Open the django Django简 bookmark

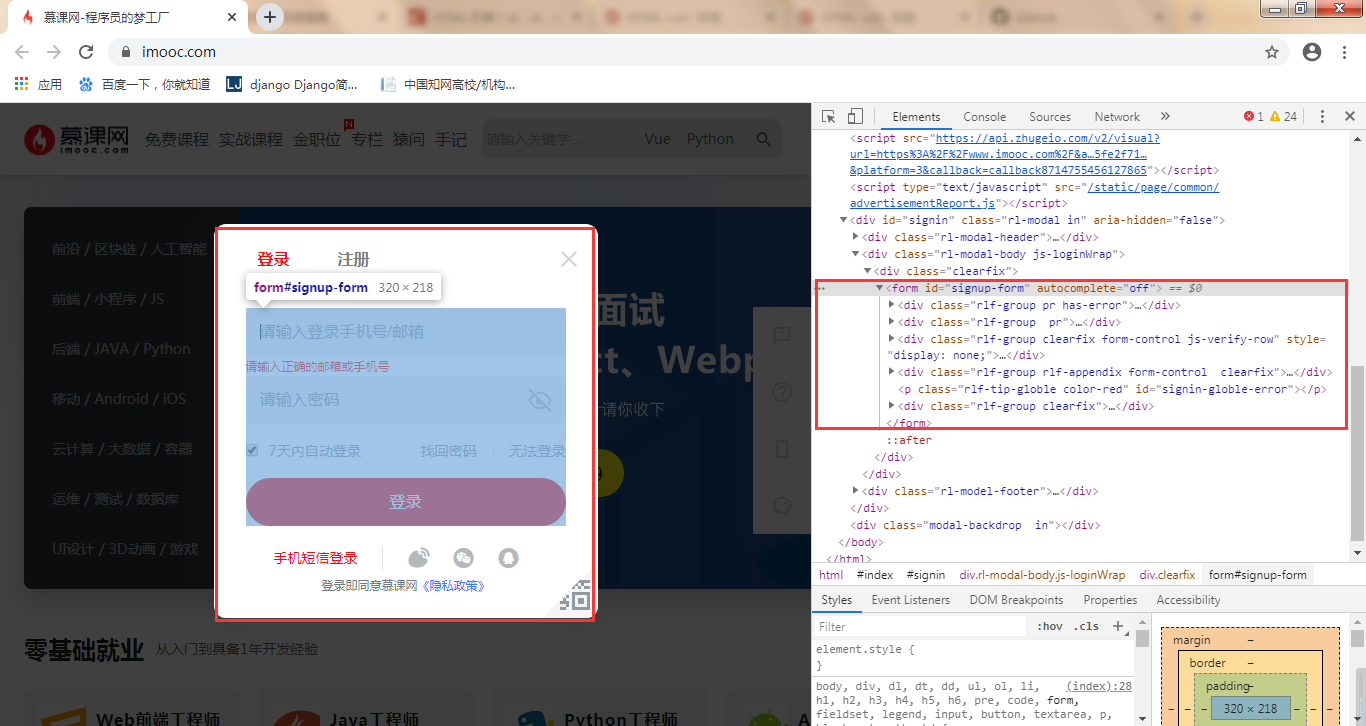291,85
